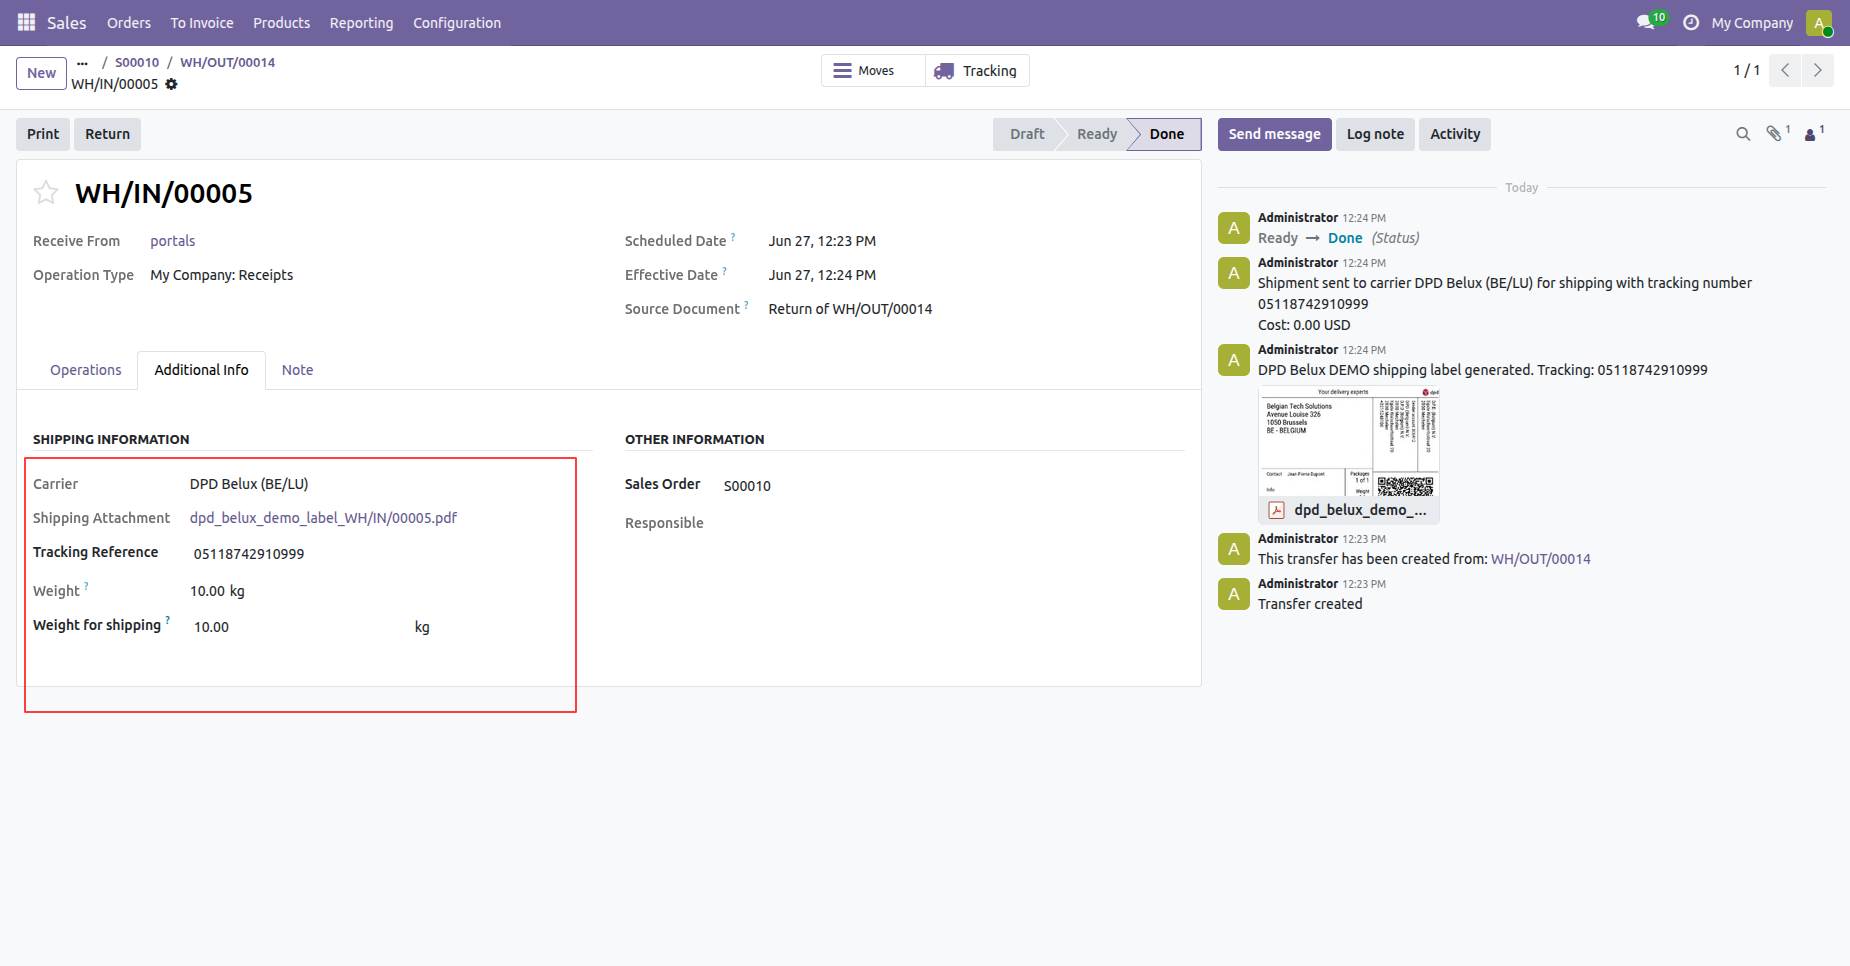1850x966 pixels.
Task: Go to next record arrow
Action: pos(1817,70)
